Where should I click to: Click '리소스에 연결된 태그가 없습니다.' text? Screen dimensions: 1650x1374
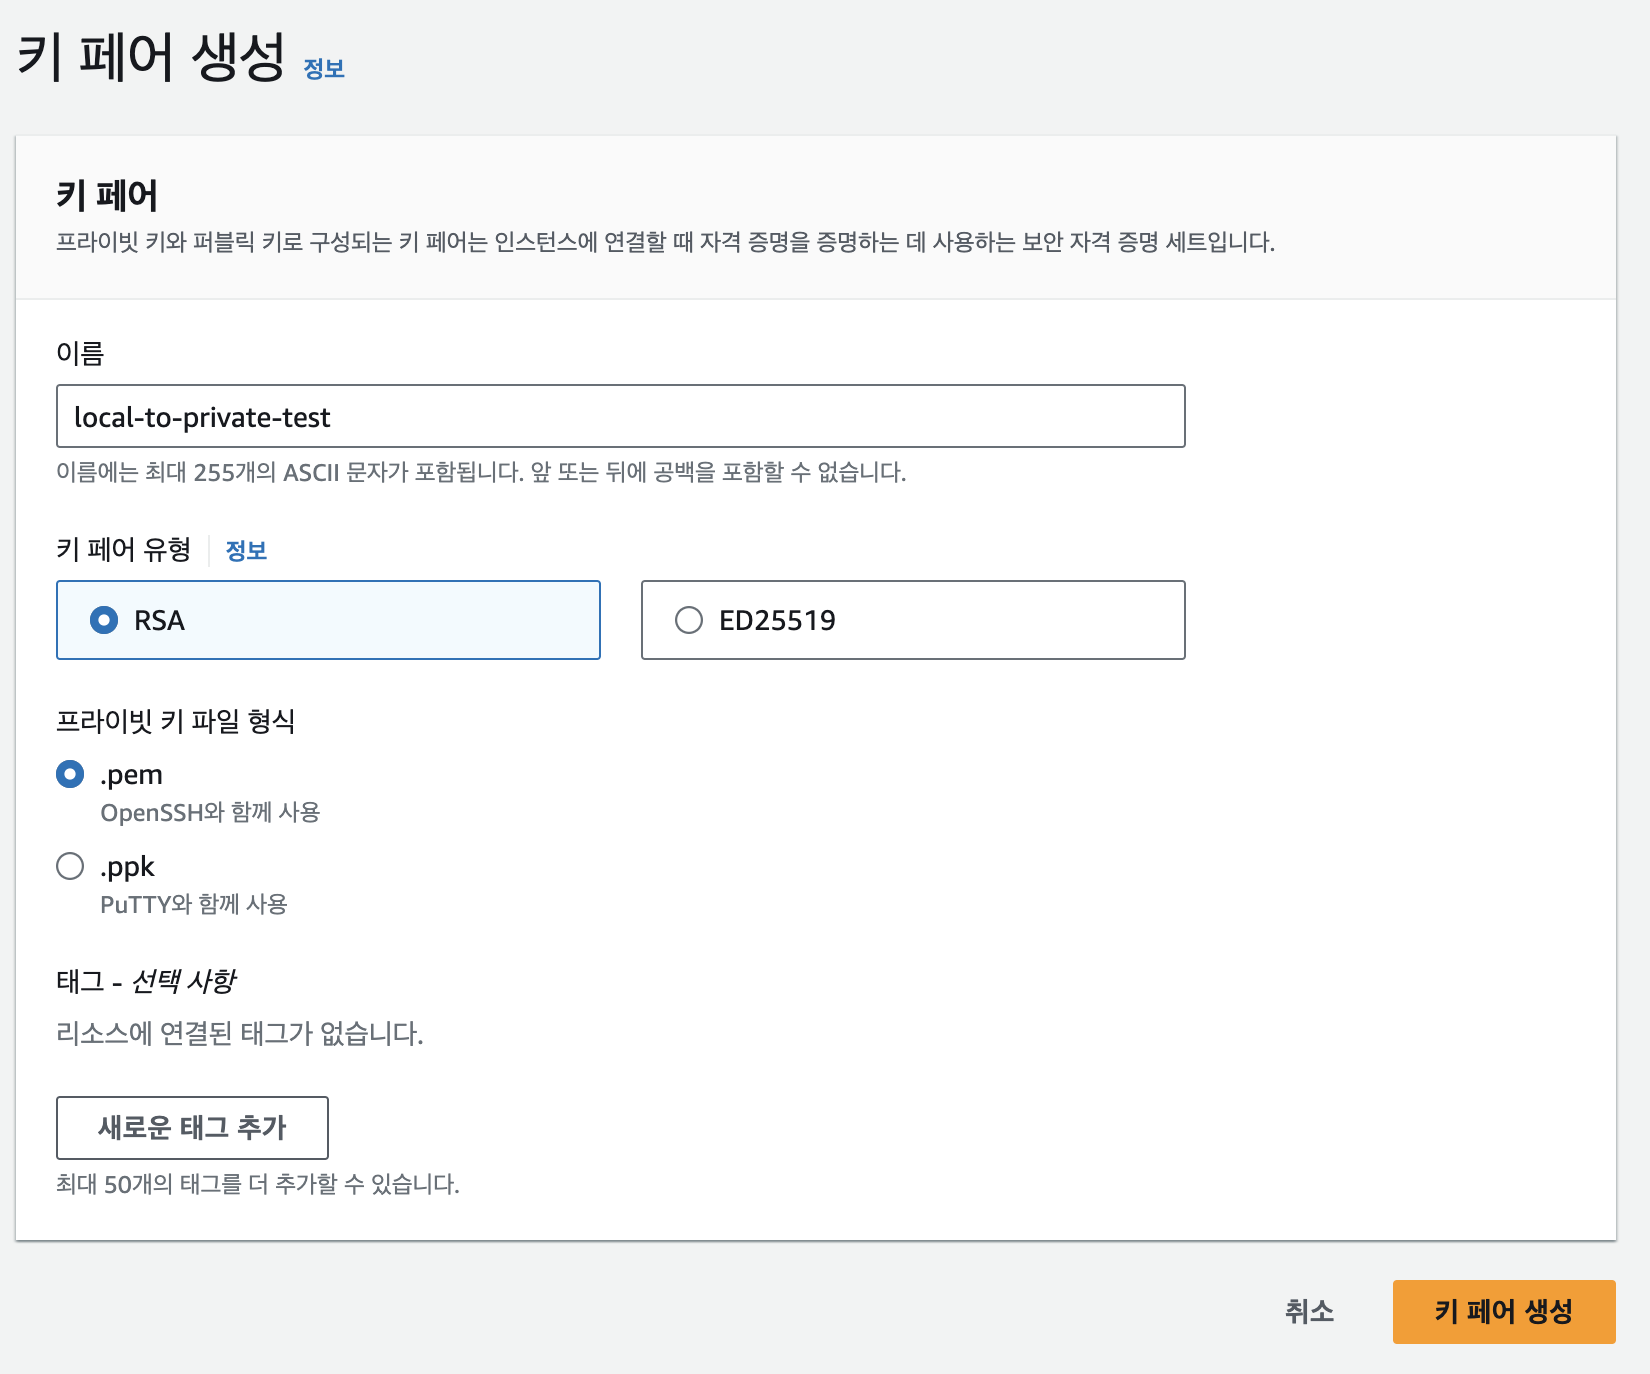240,1033
